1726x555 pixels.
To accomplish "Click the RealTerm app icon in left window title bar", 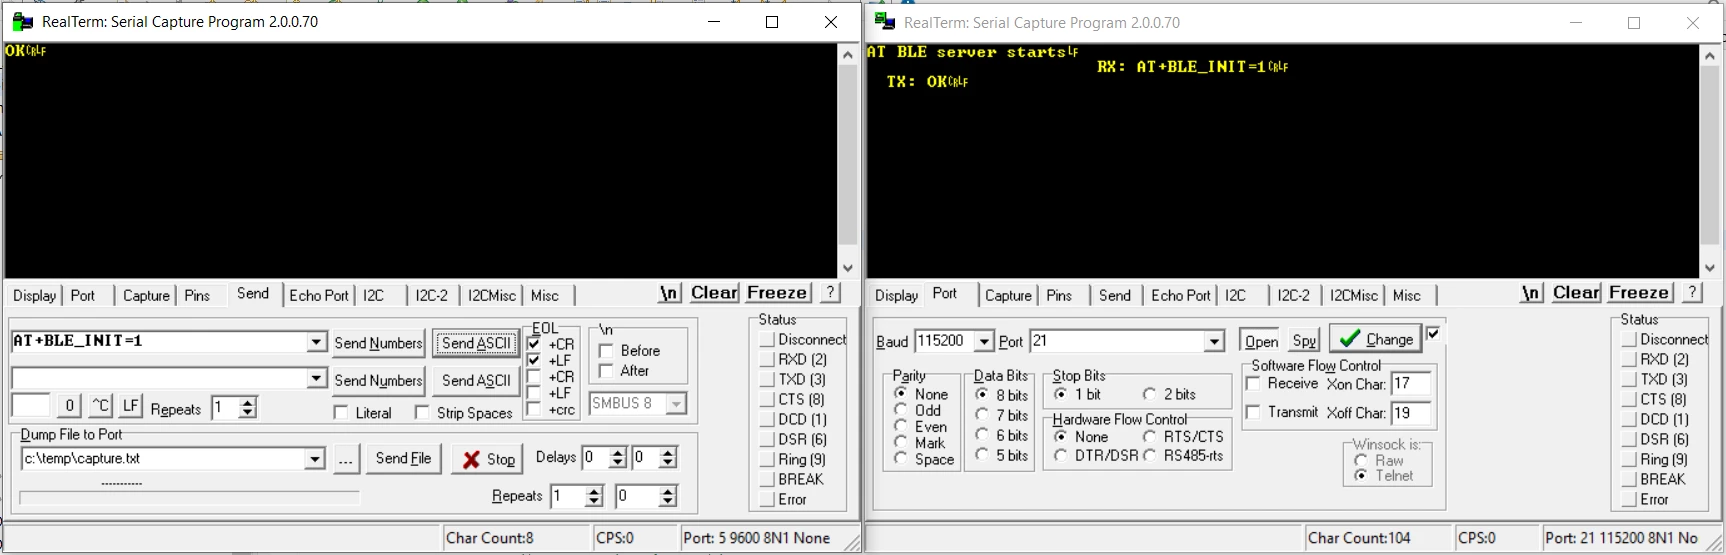I will point(21,22).
